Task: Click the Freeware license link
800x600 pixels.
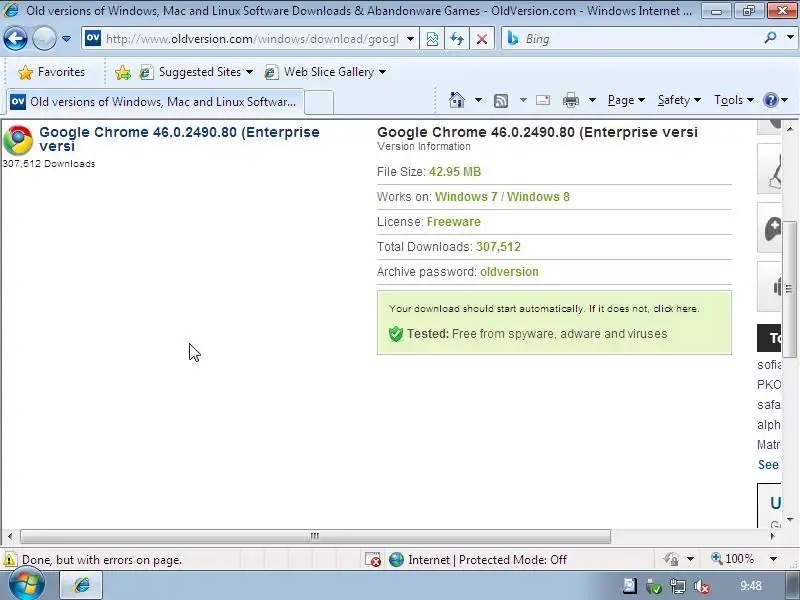Action: (454, 222)
